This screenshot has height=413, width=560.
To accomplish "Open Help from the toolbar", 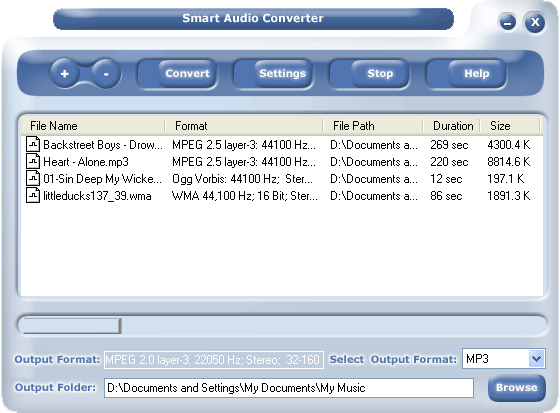I will [476, 74].
